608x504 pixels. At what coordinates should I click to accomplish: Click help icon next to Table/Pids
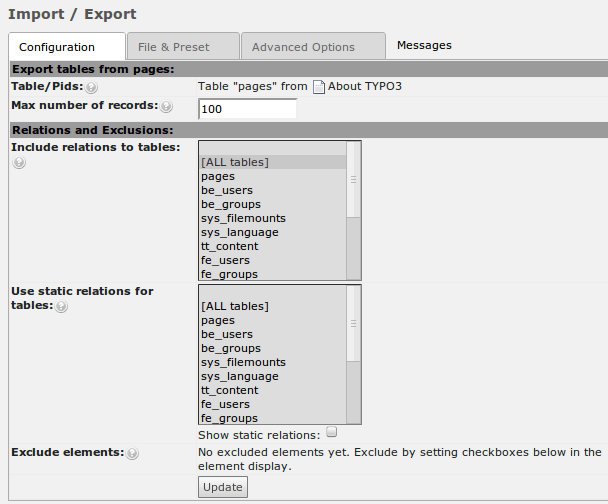(91, 88)
